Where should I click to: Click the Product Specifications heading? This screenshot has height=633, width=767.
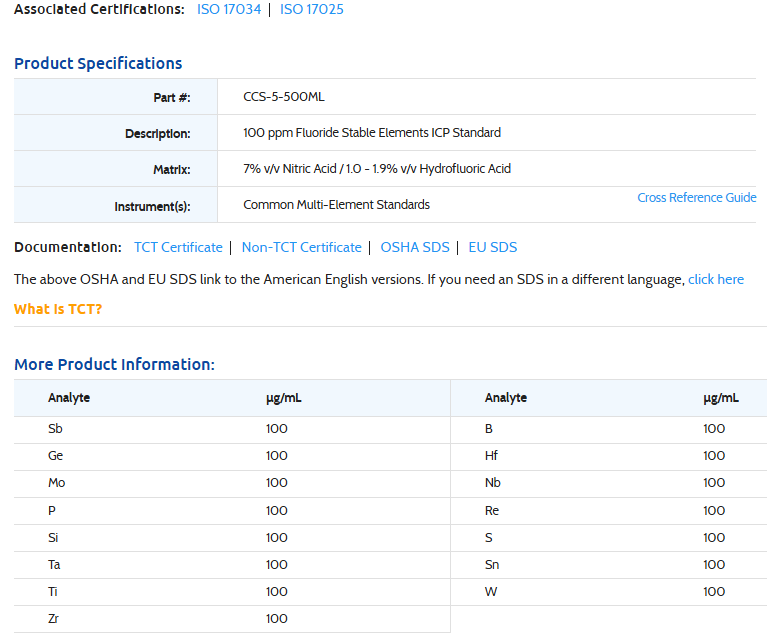pyautogui.click(x=98, y=63)
